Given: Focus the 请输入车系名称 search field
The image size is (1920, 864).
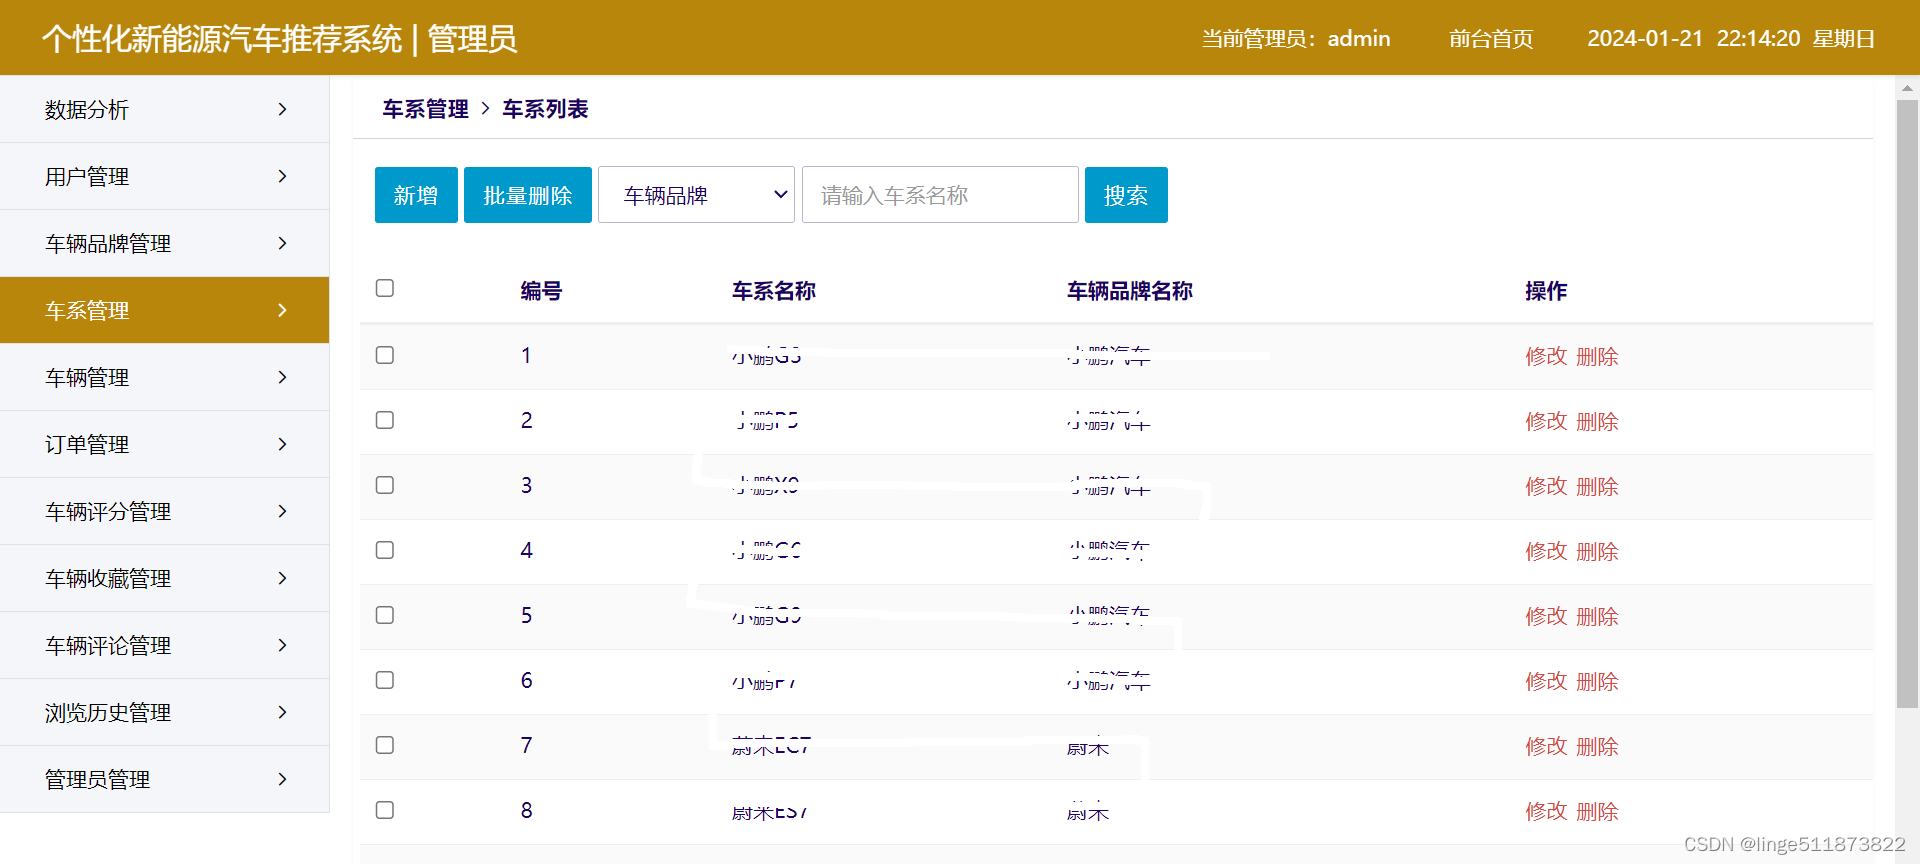Looking at the screenshot, I should click(x=940, y=195).
